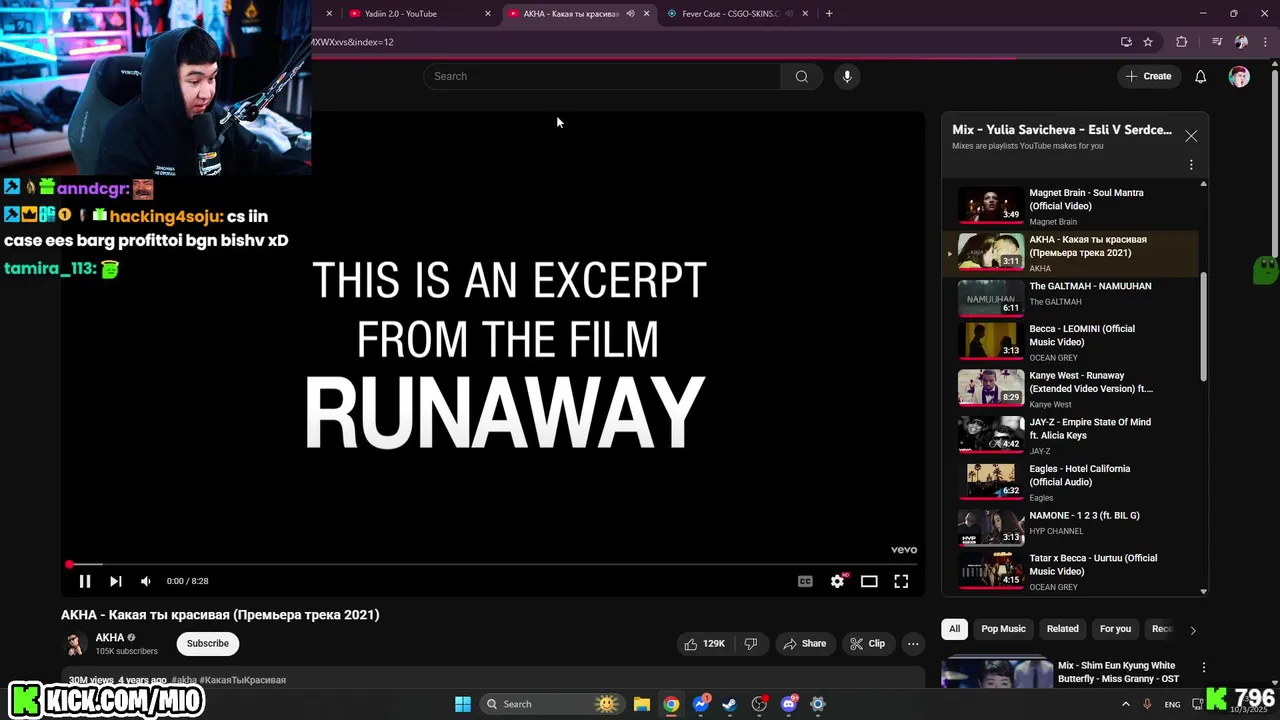Open more actions menu beside Clip
This screenshot has height=720, width=1280.
(x=913, y=644)
